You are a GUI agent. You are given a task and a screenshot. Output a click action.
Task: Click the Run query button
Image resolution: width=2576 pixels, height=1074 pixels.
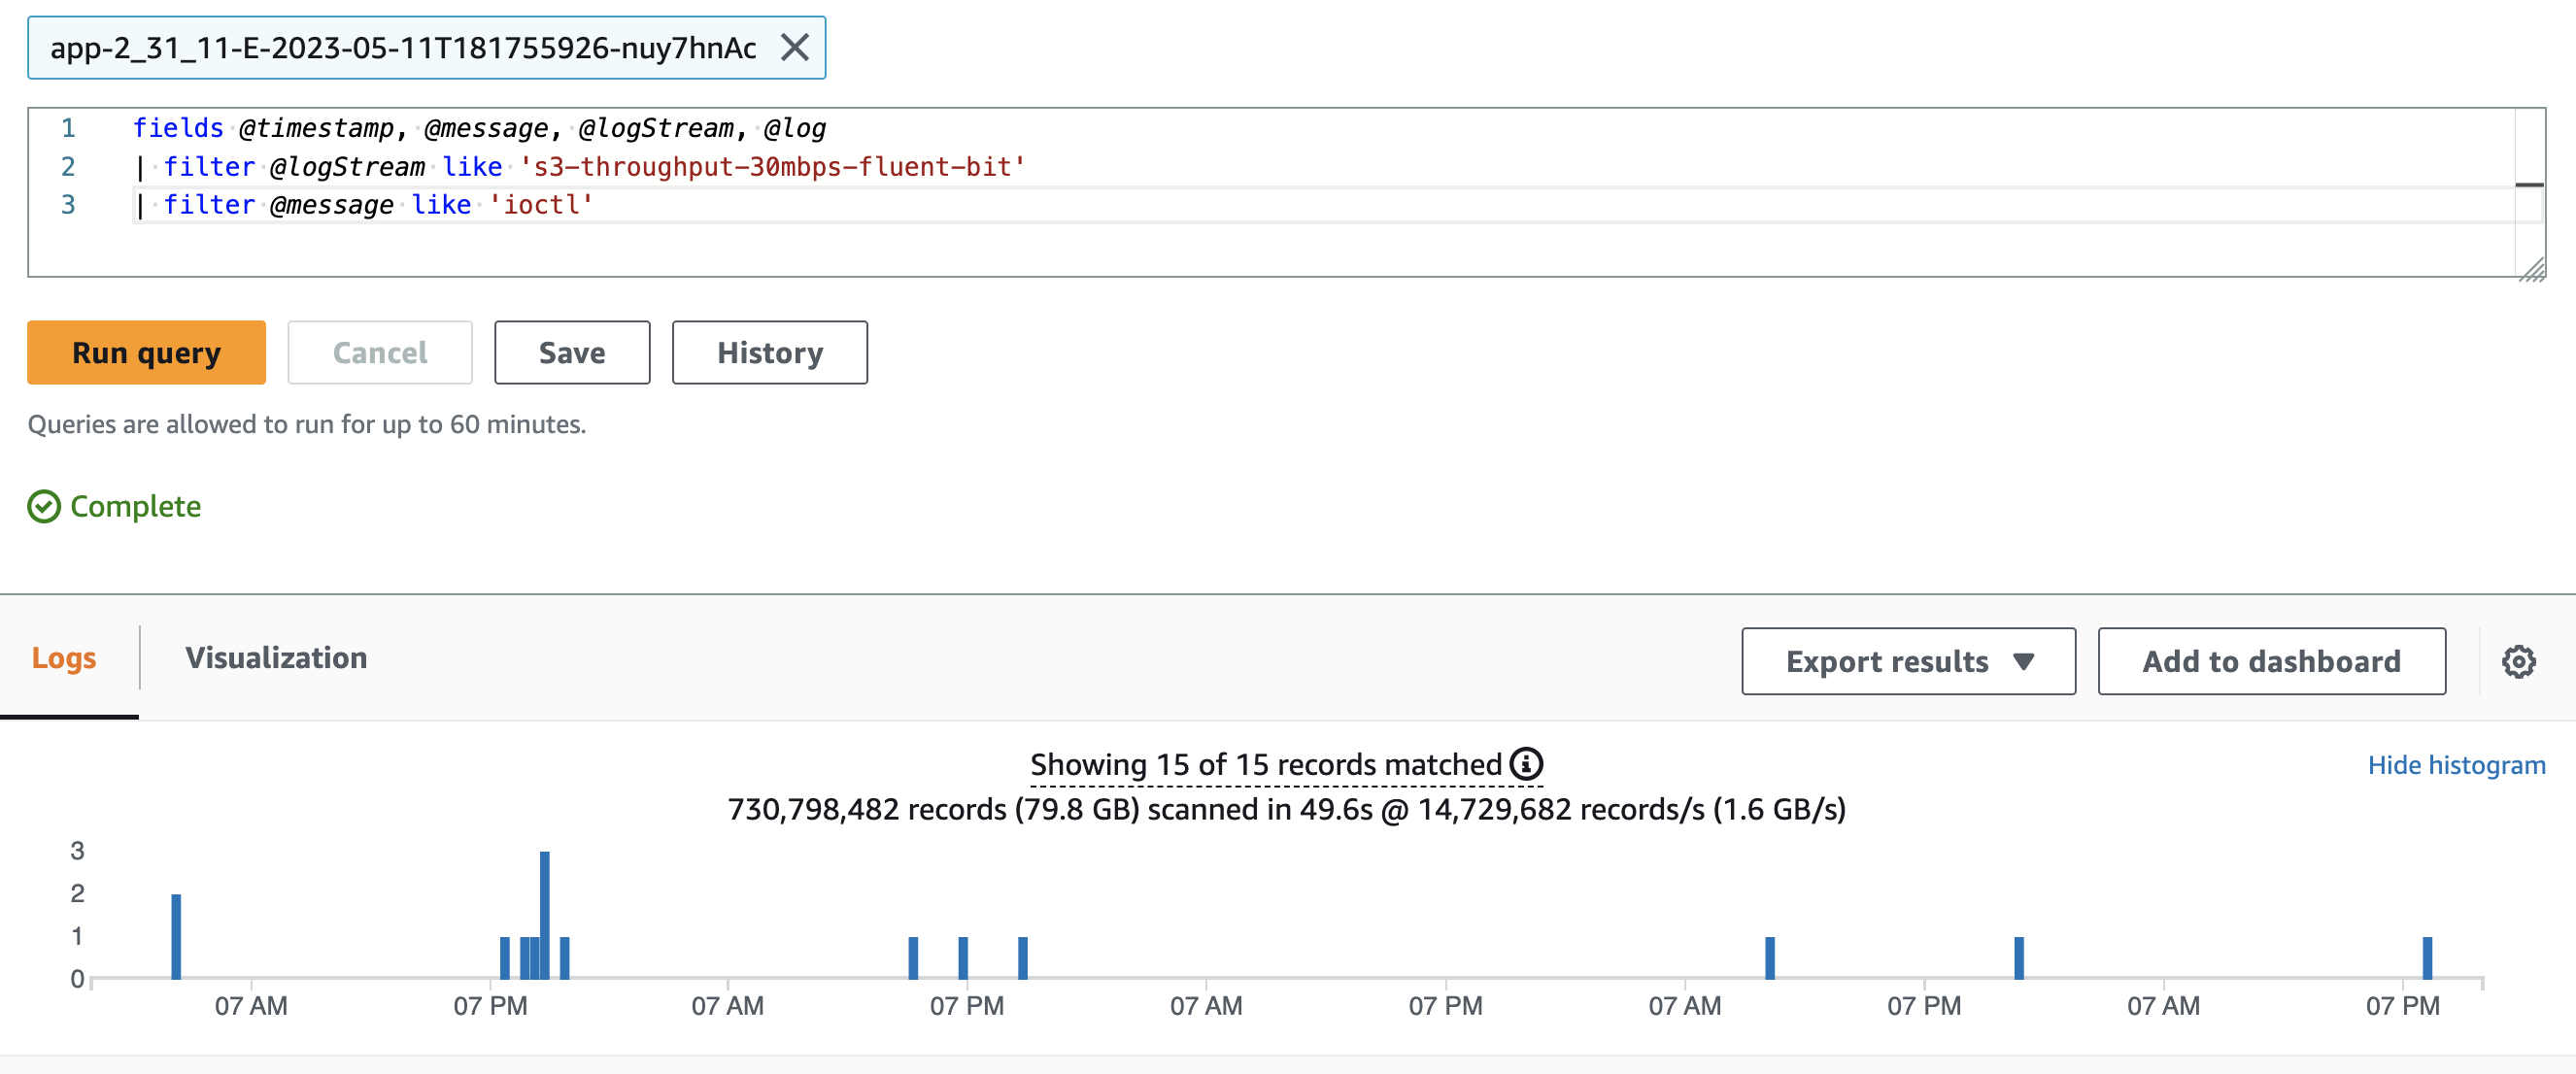coord(146,352)
